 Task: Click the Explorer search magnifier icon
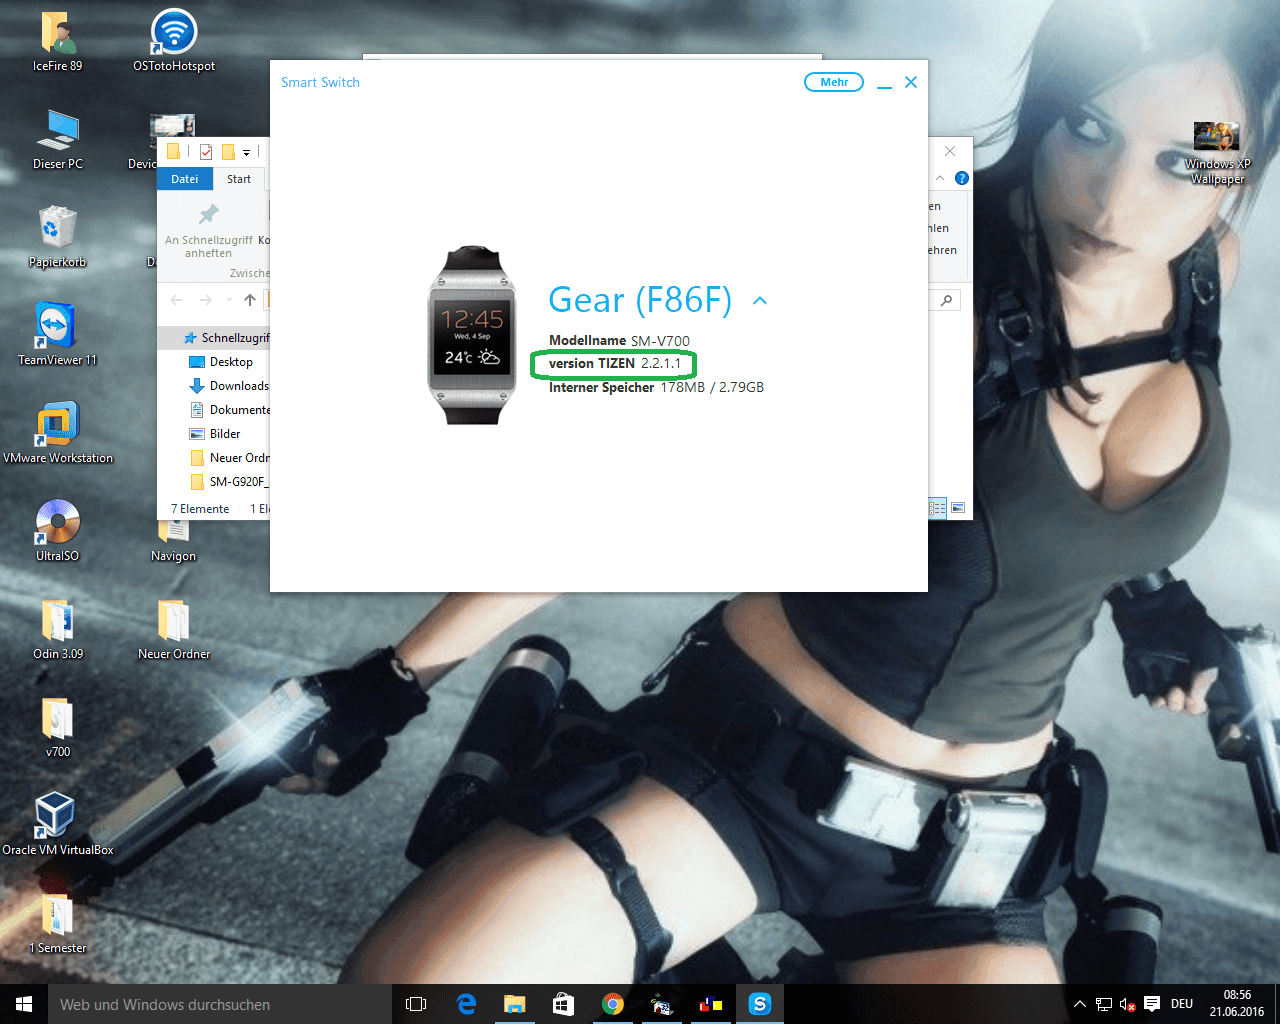point(946,300)
